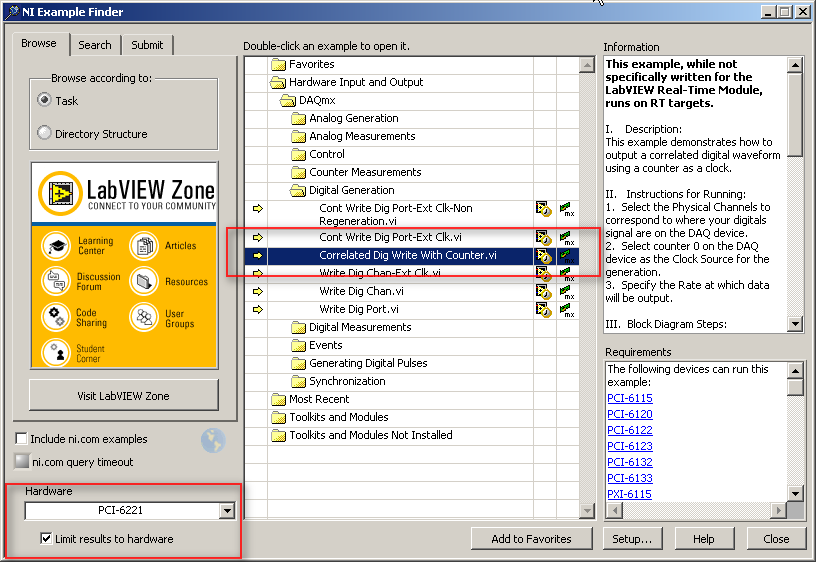The image size is (816, 562).
Task: Click Requirements panel scroll down arrow
Action: (795, 493)
